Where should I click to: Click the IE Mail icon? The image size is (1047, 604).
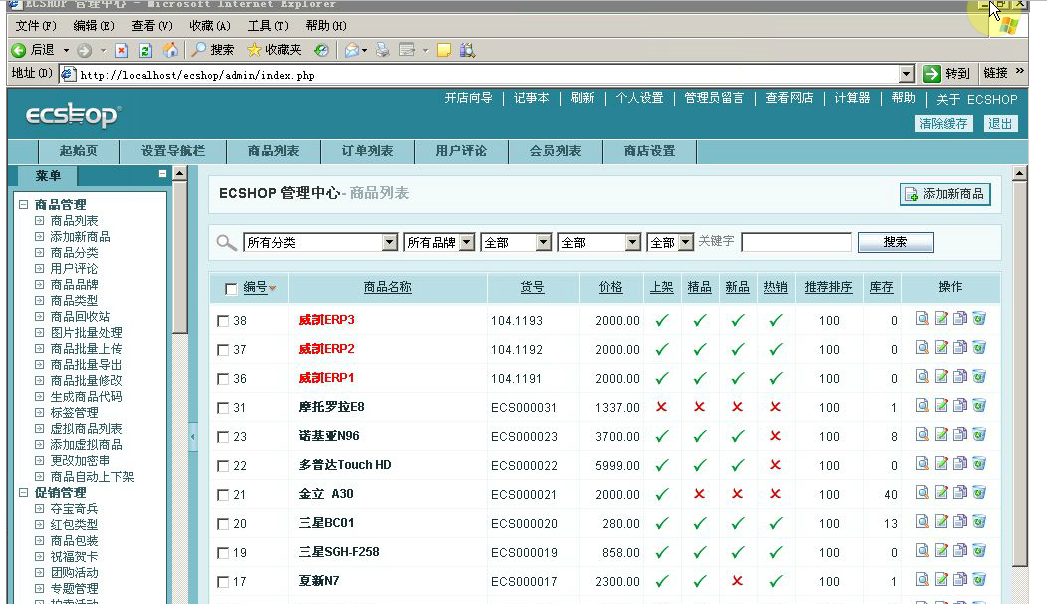[x=352, y=50]
